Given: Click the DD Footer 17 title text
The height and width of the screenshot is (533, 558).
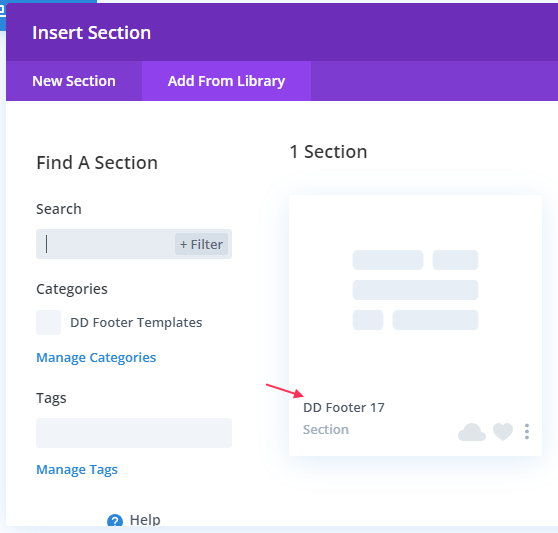Looking at the screenshot, I should click(x=344, y=407).
